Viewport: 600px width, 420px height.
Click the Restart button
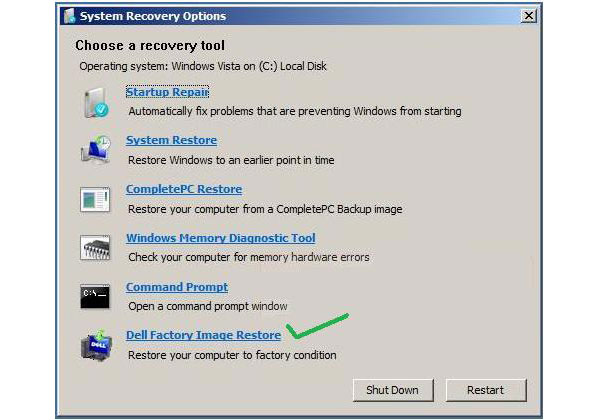pos(486,390)
